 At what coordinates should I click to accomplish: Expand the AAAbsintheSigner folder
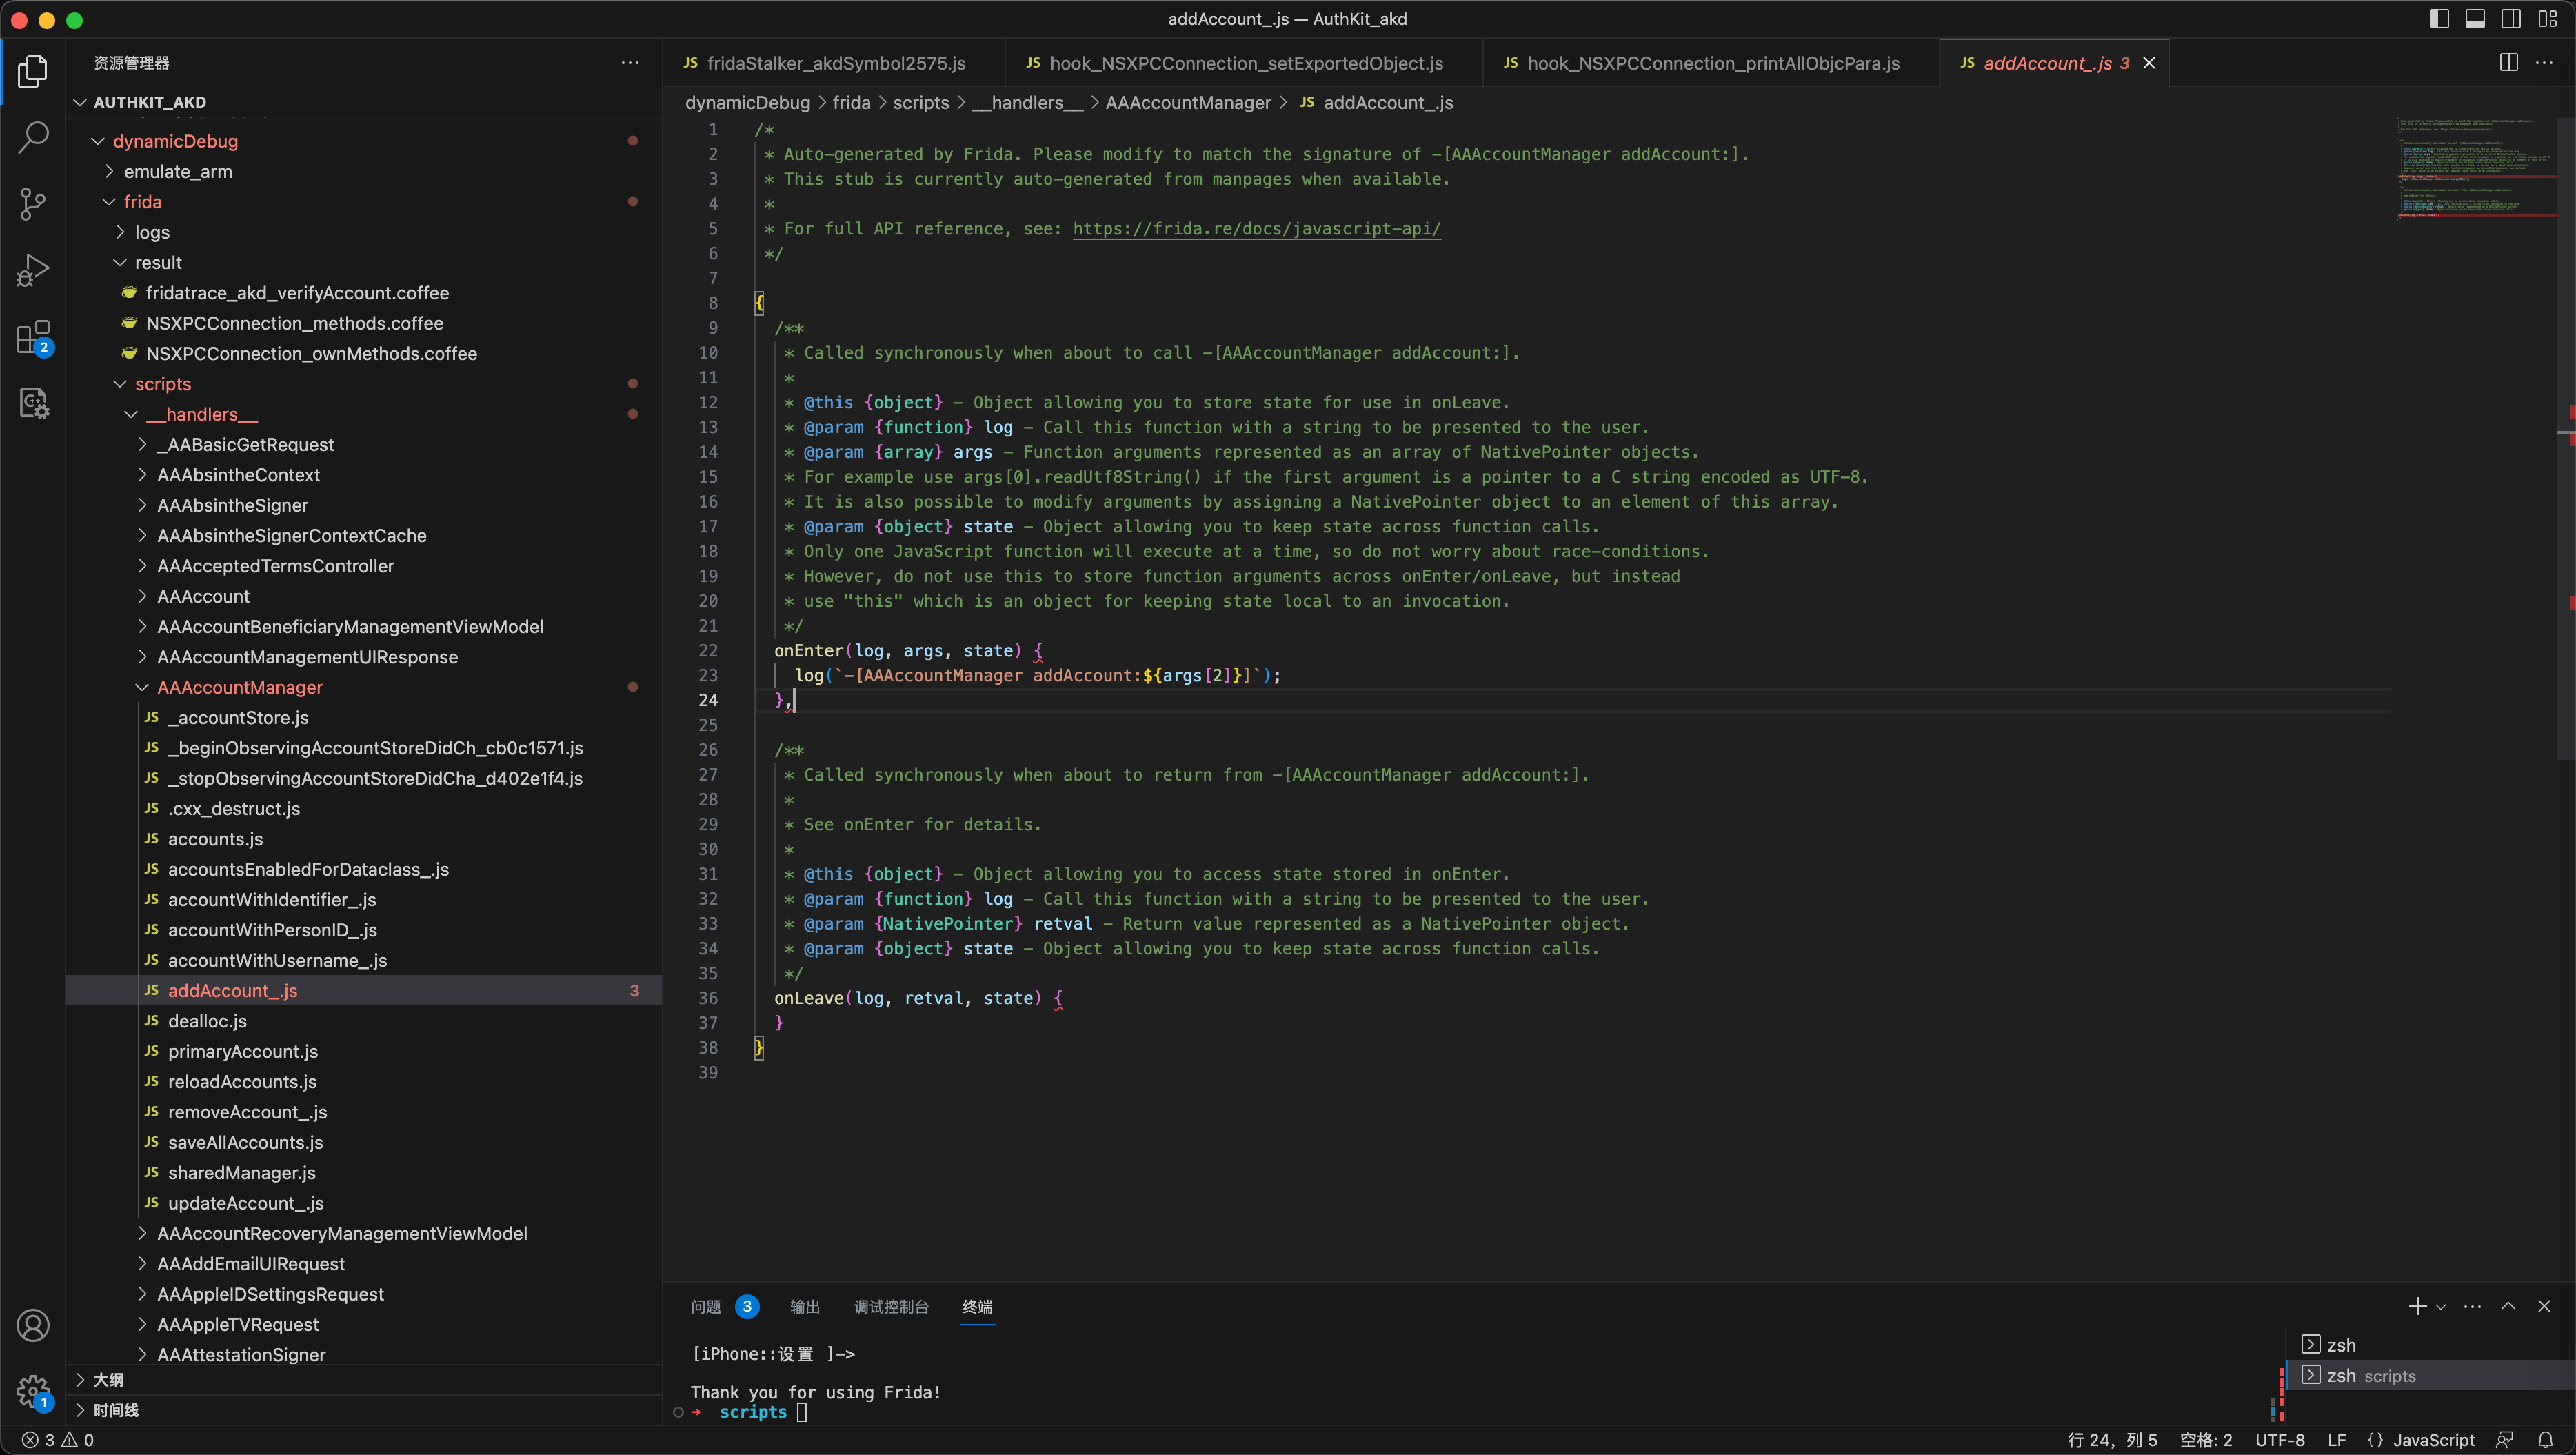(232, 505)
